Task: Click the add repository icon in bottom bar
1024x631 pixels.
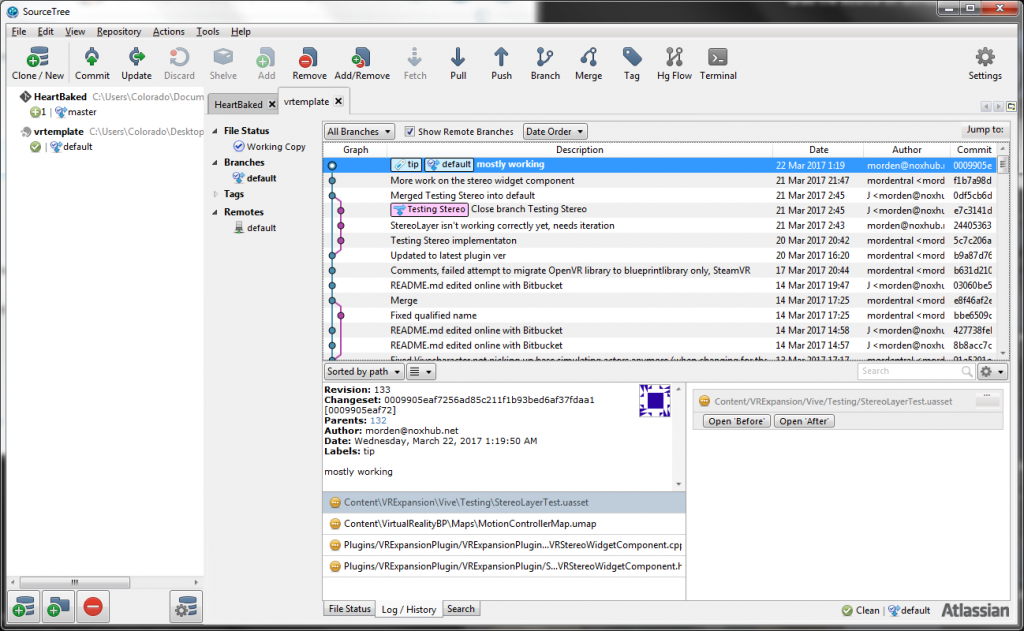Action: [24, 607]
